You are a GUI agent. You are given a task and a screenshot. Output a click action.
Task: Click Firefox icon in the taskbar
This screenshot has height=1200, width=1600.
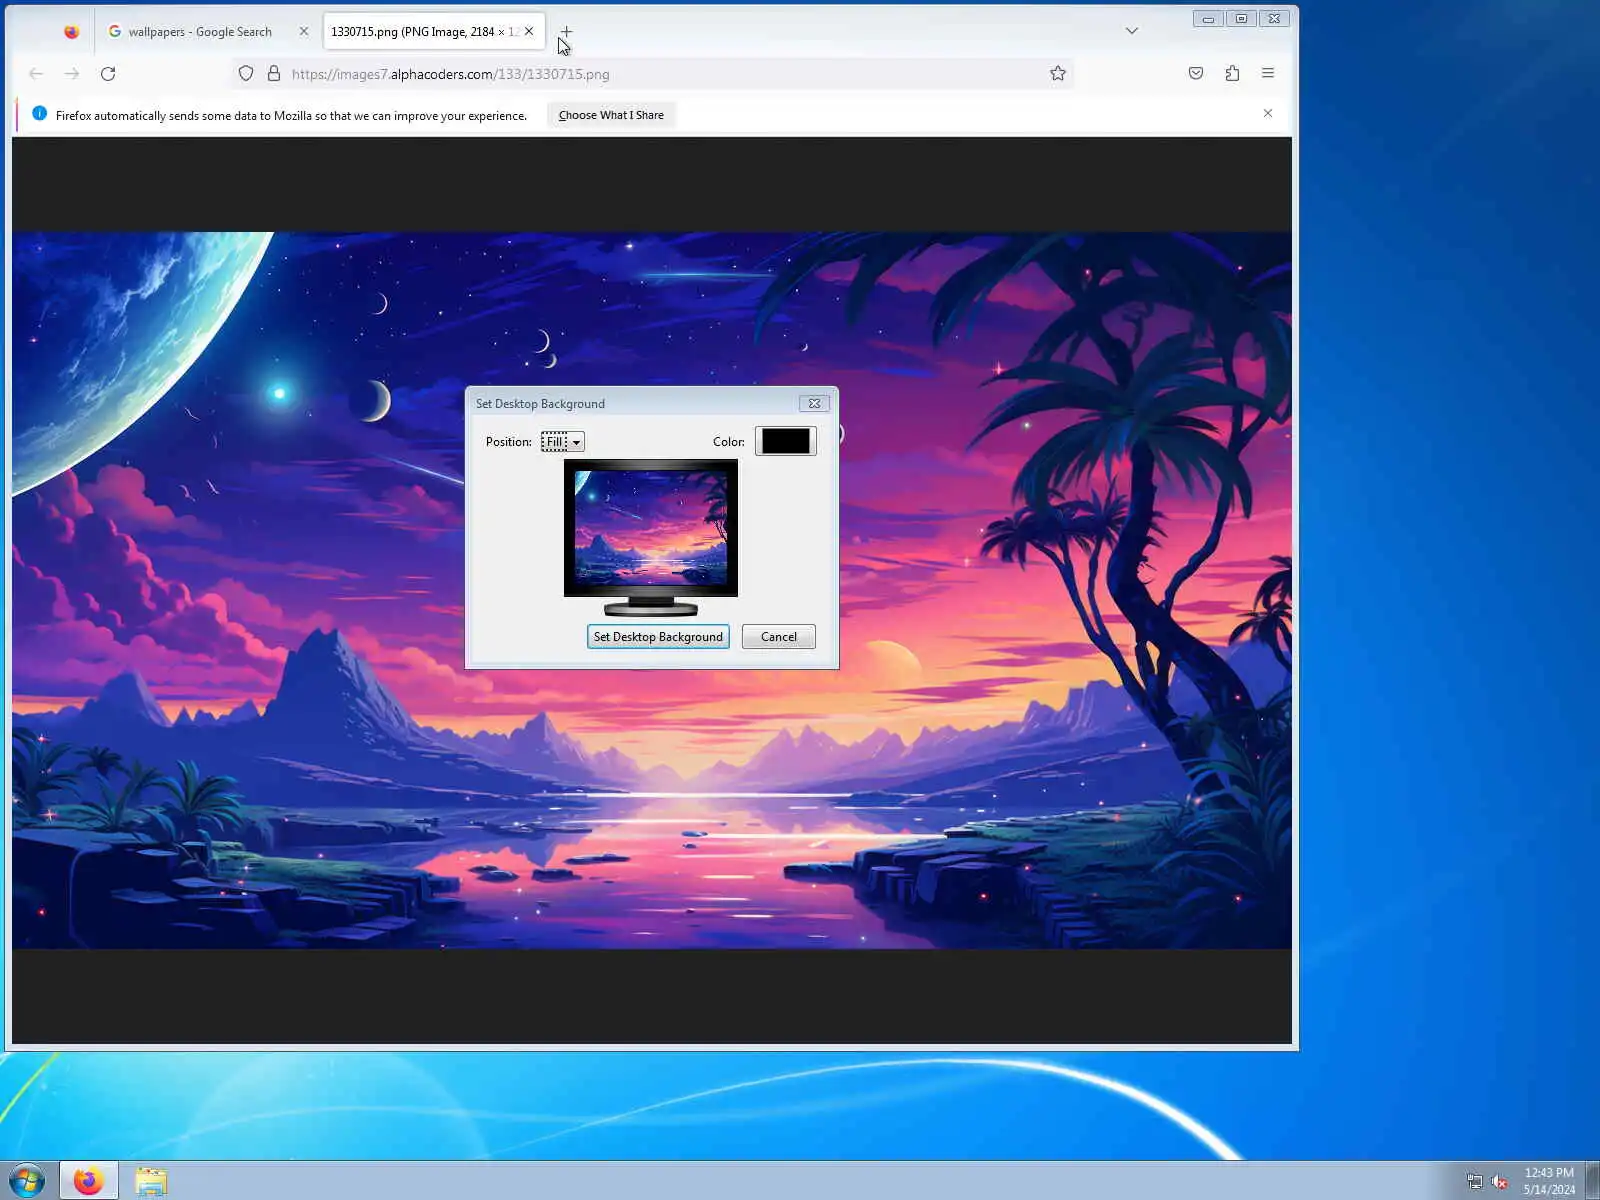coord(88,1181)
